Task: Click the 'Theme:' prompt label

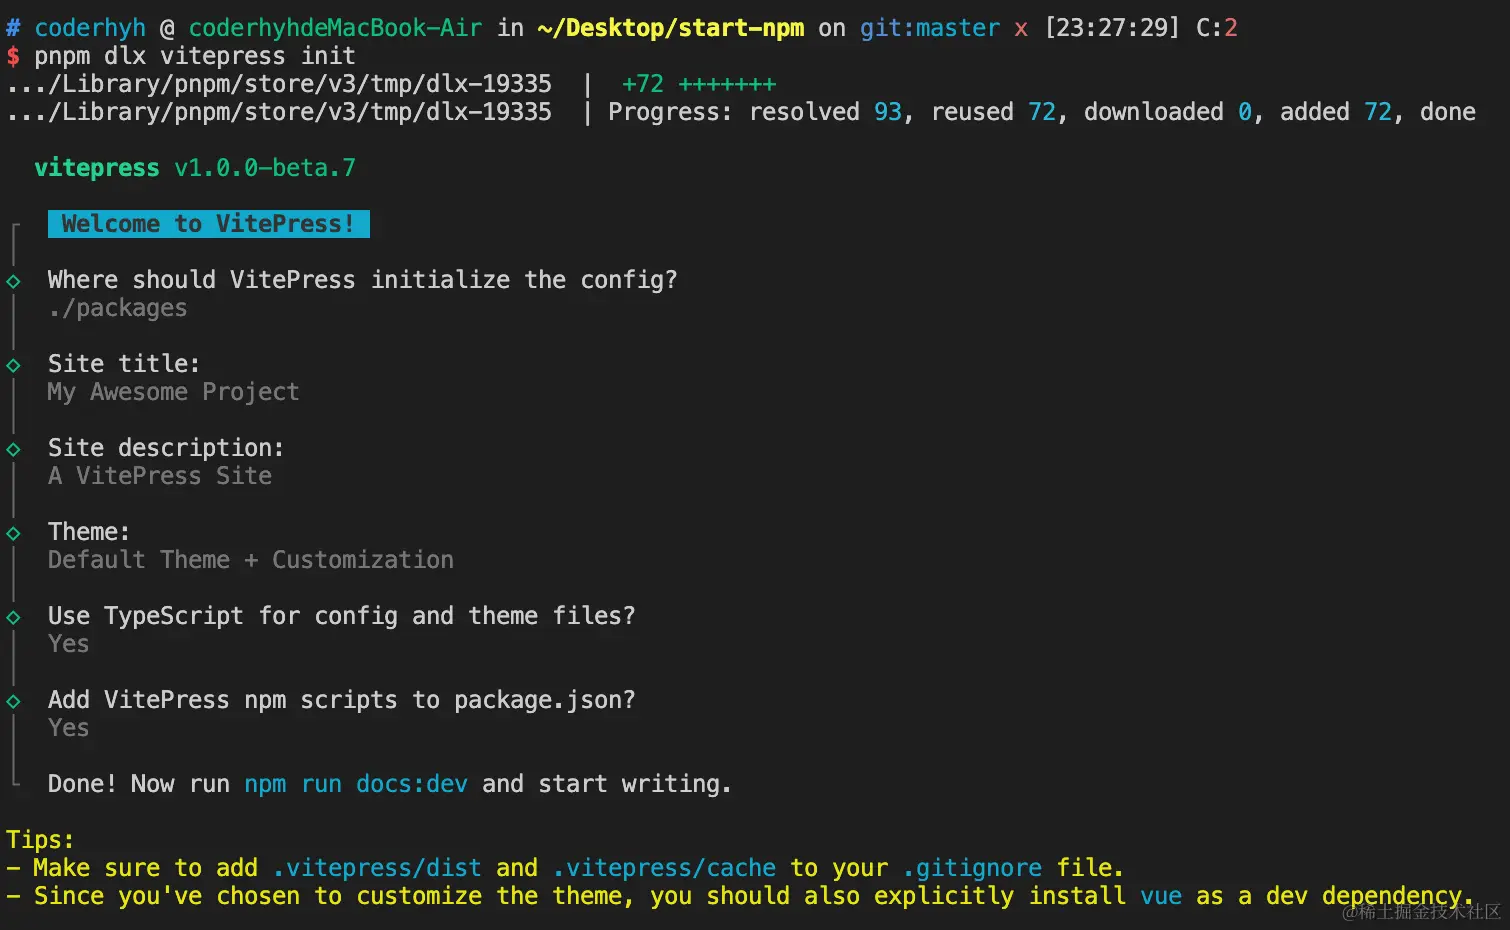Action: (x=89, y=532)
